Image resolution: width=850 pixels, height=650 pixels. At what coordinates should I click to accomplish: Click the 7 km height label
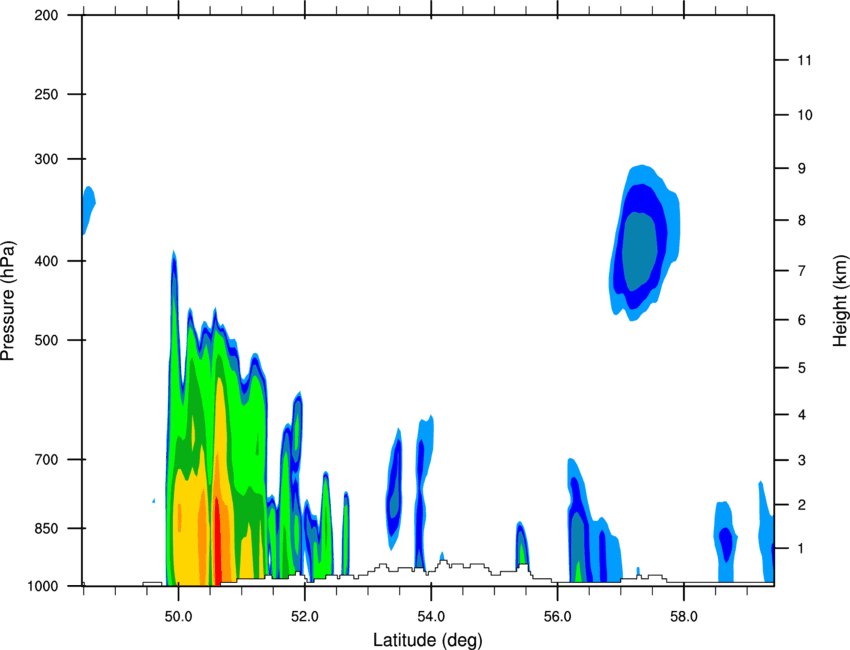point(802,271)
